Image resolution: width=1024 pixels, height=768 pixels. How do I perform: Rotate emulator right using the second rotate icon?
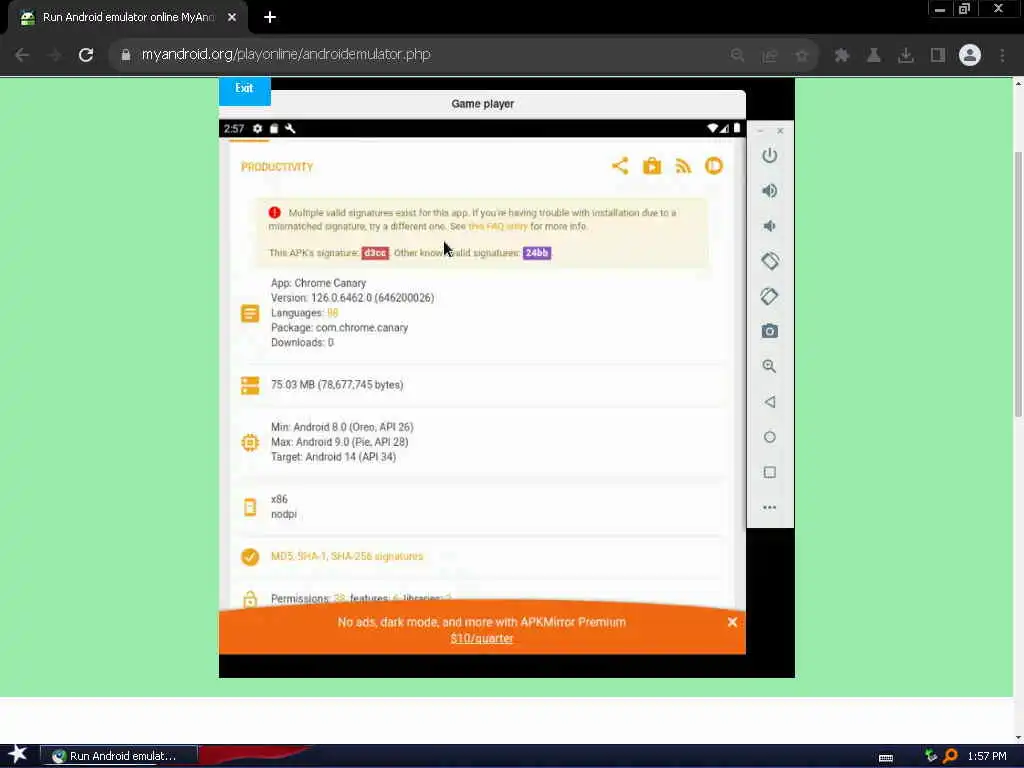[x=769, y=296]
